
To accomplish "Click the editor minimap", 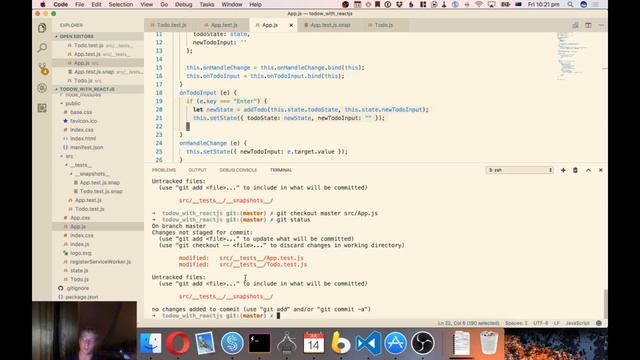I will 573,55.
